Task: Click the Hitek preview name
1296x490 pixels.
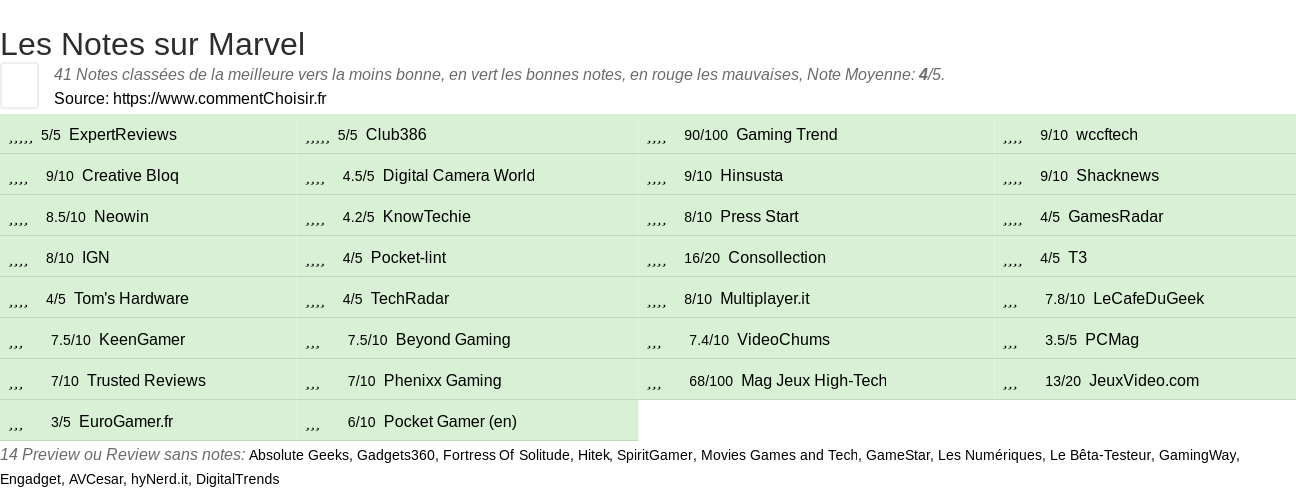Action: 593,455
